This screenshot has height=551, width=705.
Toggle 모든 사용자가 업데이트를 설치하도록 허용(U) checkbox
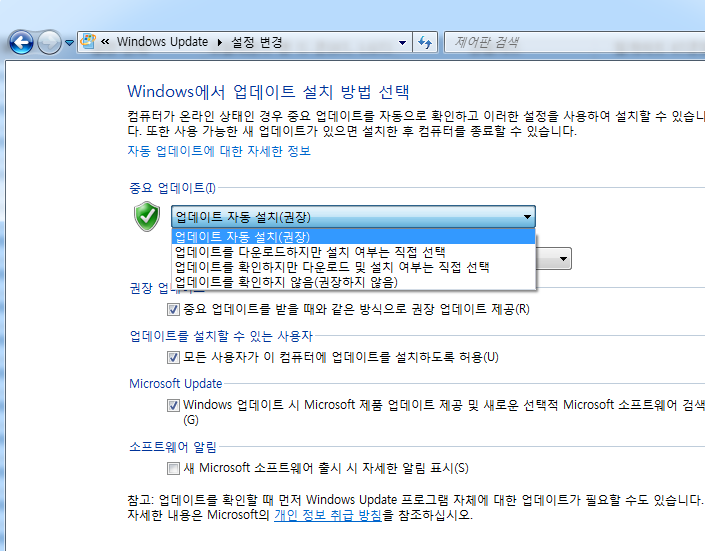point(173,358)
